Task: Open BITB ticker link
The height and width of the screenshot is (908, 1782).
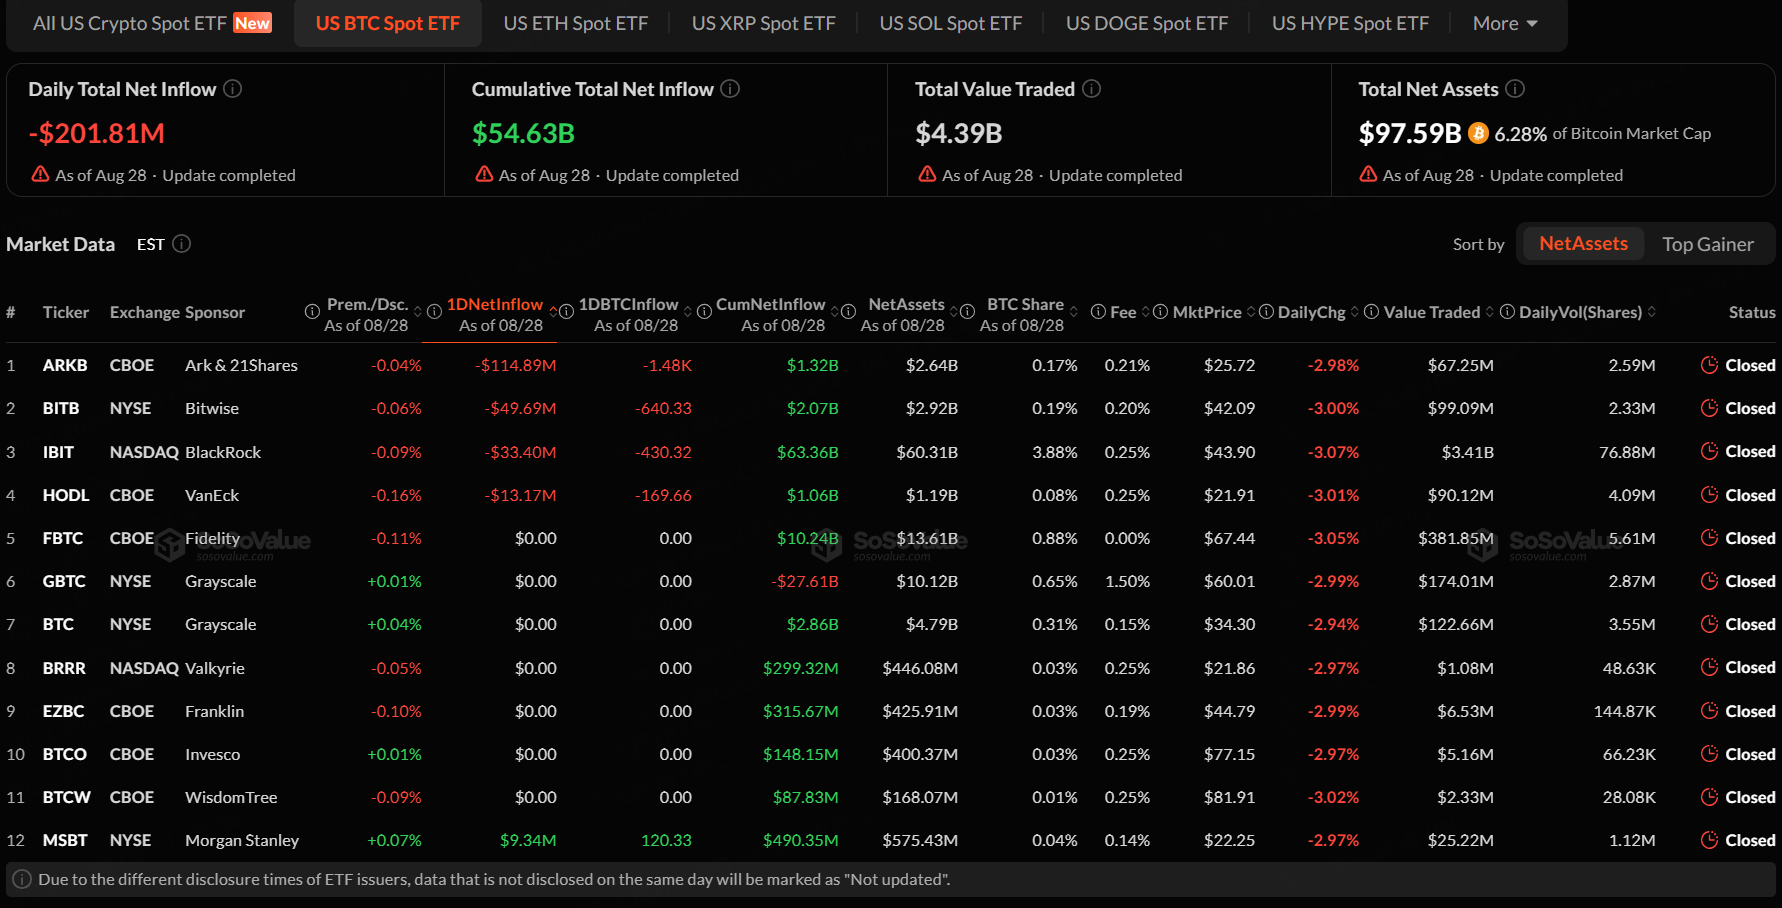Action: pos(61,408)
